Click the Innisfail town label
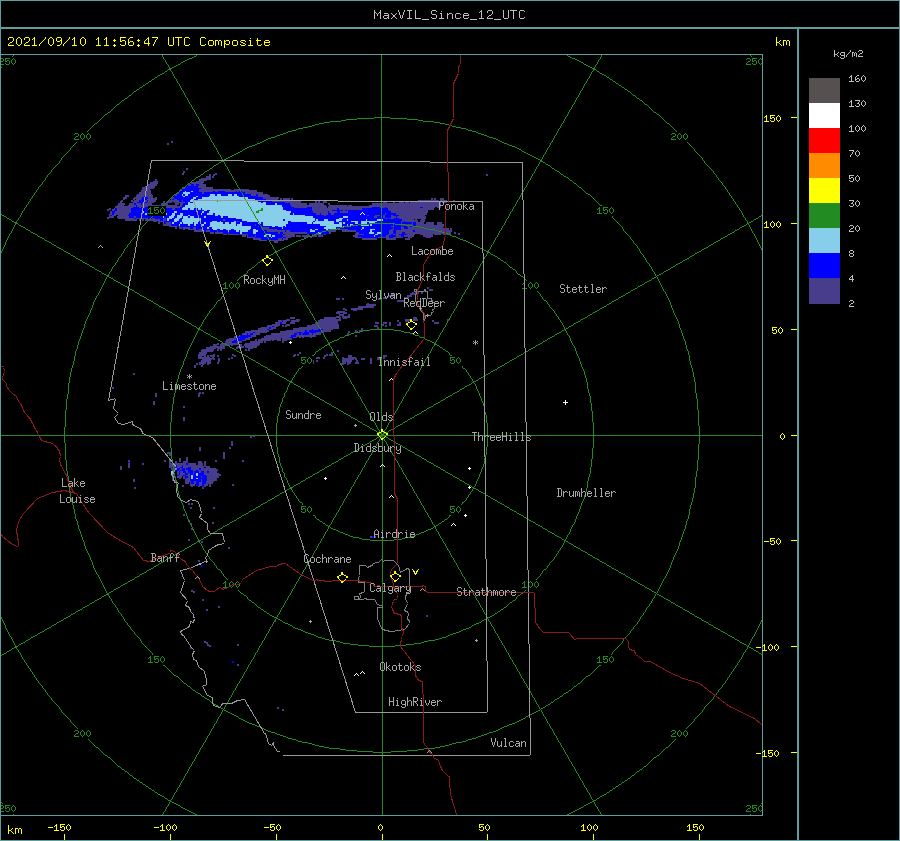900x841 pixels. click(x=404, y=362)
